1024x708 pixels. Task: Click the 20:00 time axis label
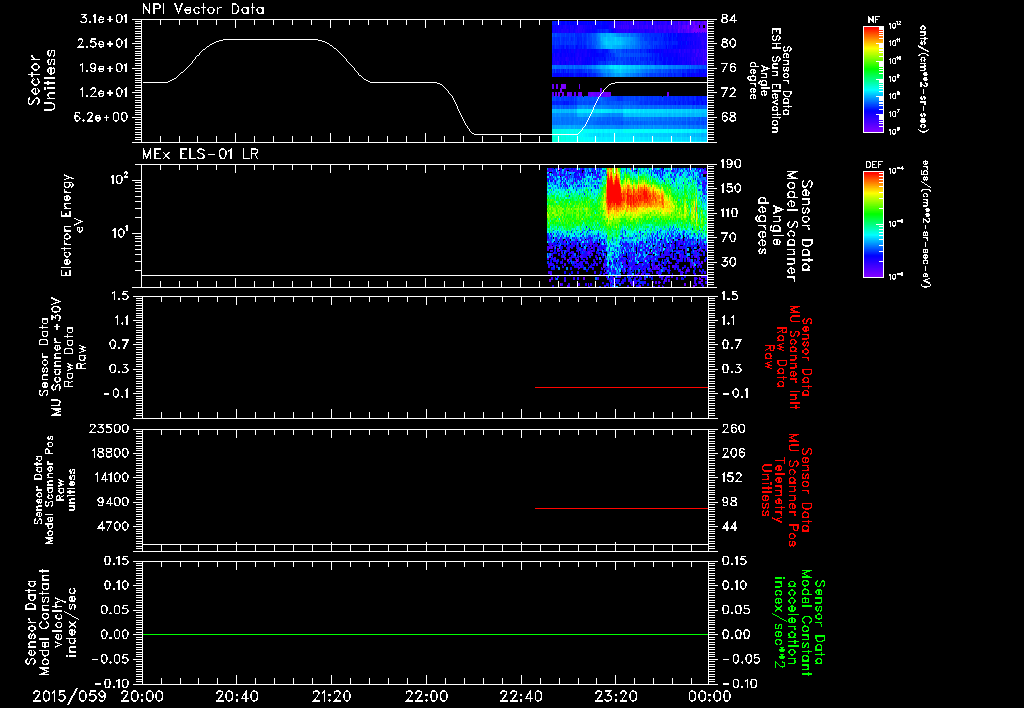click(x=142, y=696)
